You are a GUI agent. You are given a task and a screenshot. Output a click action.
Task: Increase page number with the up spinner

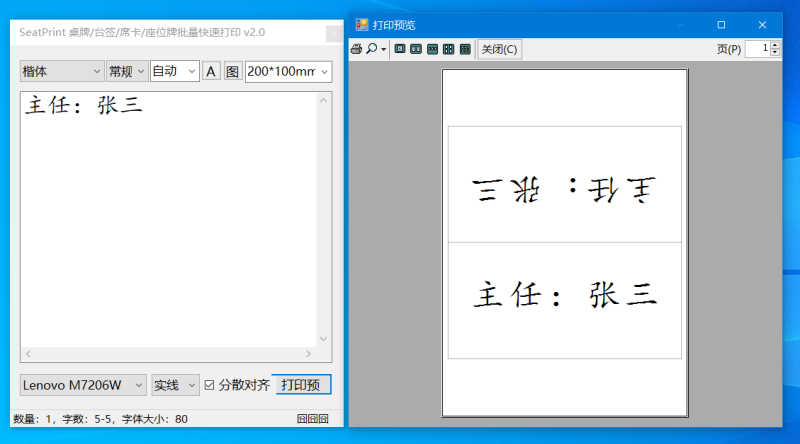point(775,45)
